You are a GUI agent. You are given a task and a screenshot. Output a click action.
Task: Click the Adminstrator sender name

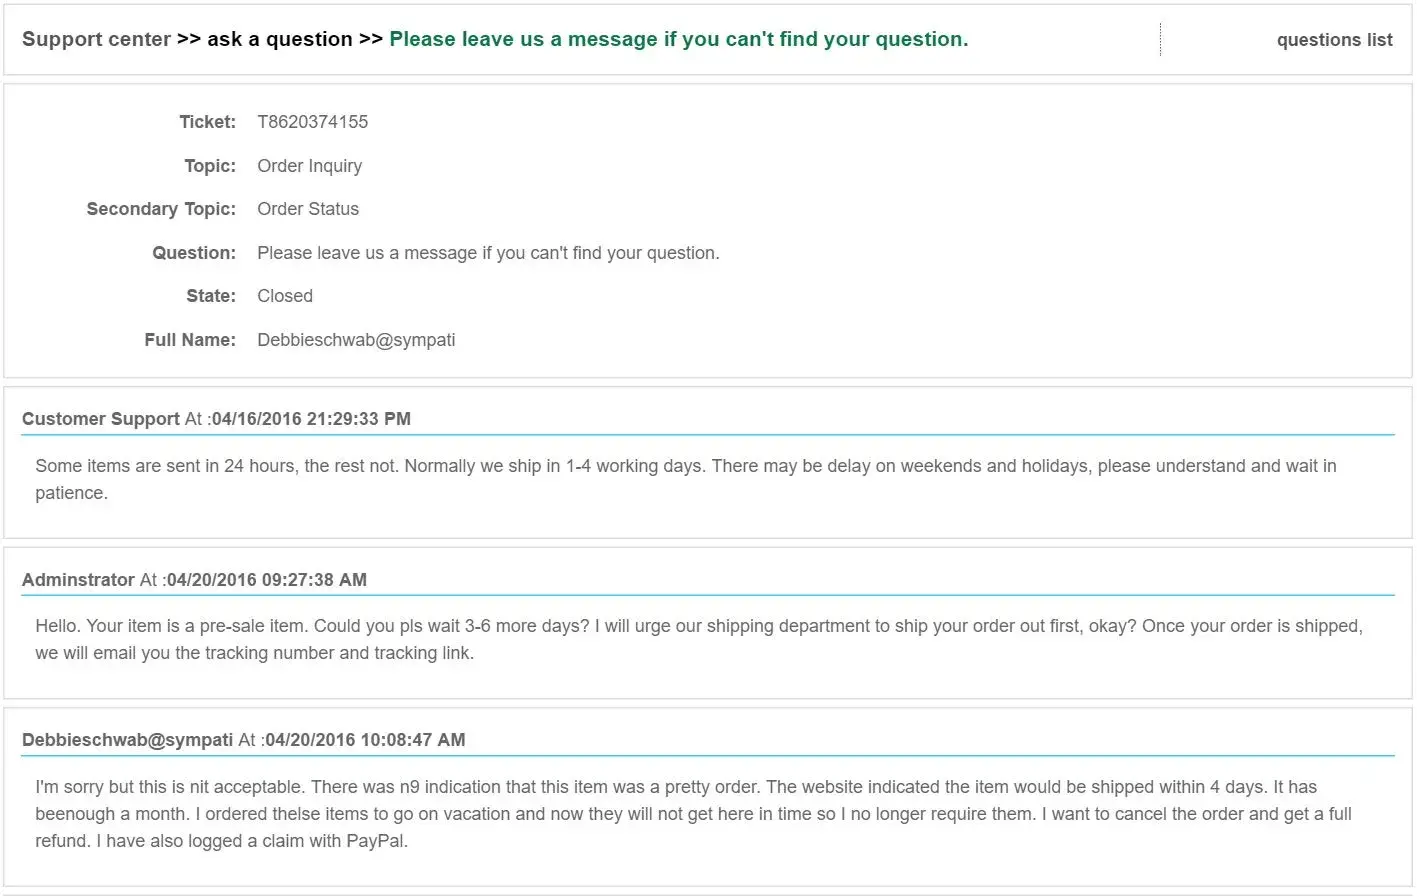[x=78, y=580]
